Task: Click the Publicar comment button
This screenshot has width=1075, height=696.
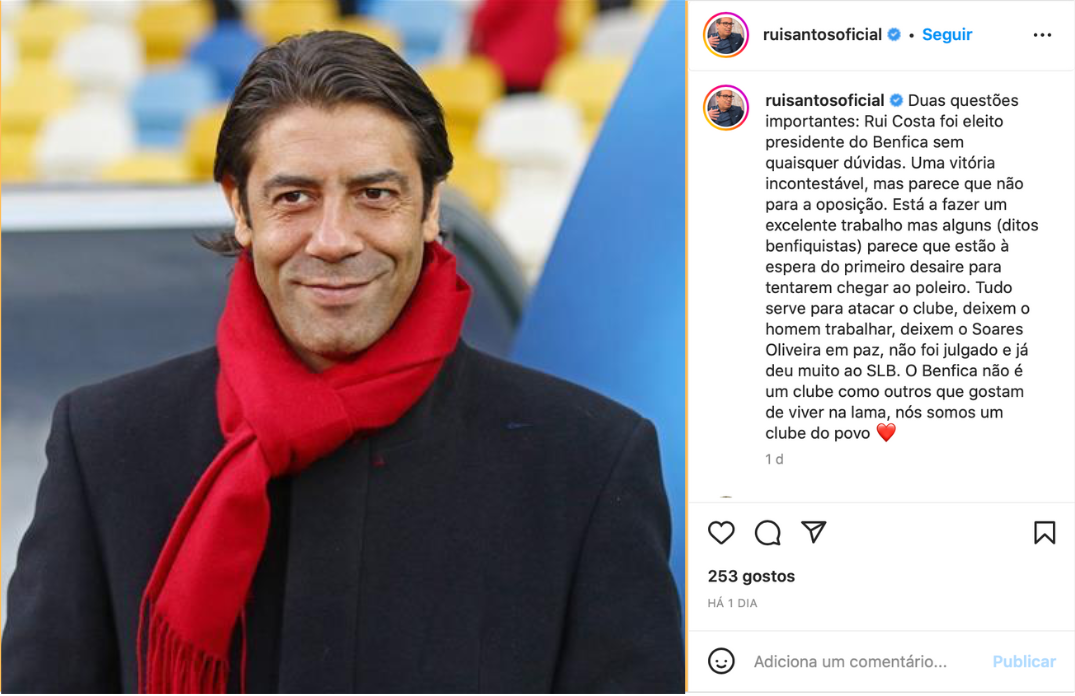Action: pos(1024,662)
